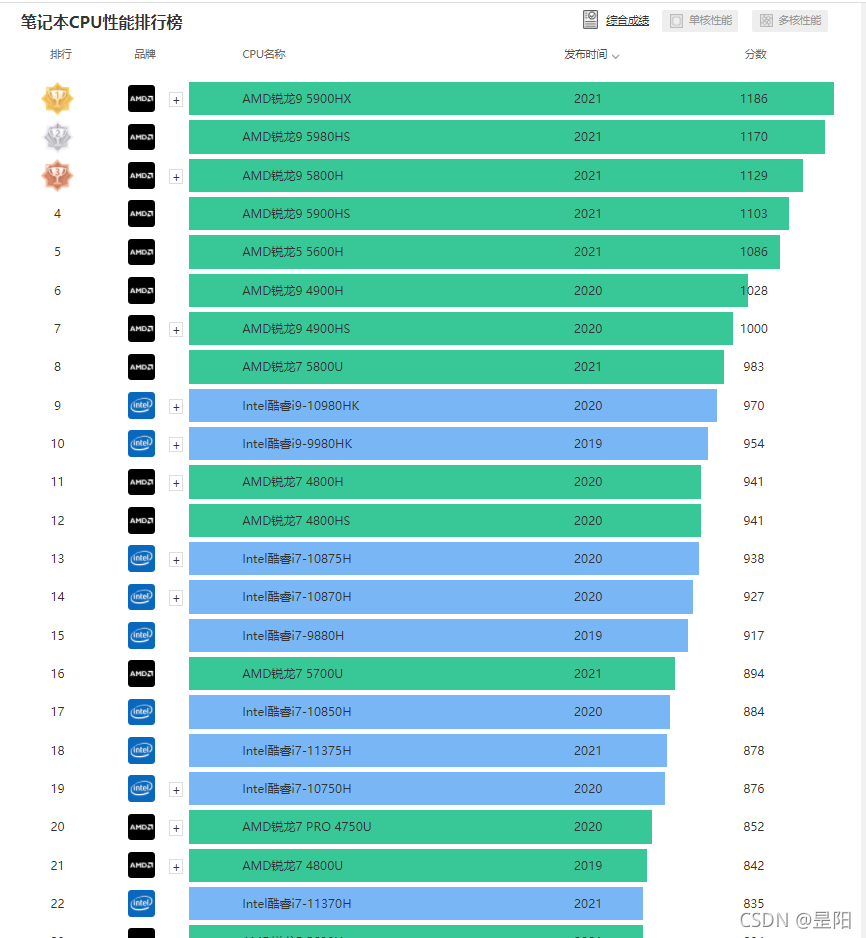Click the CPU名称 column header

(x=264, y=54)
